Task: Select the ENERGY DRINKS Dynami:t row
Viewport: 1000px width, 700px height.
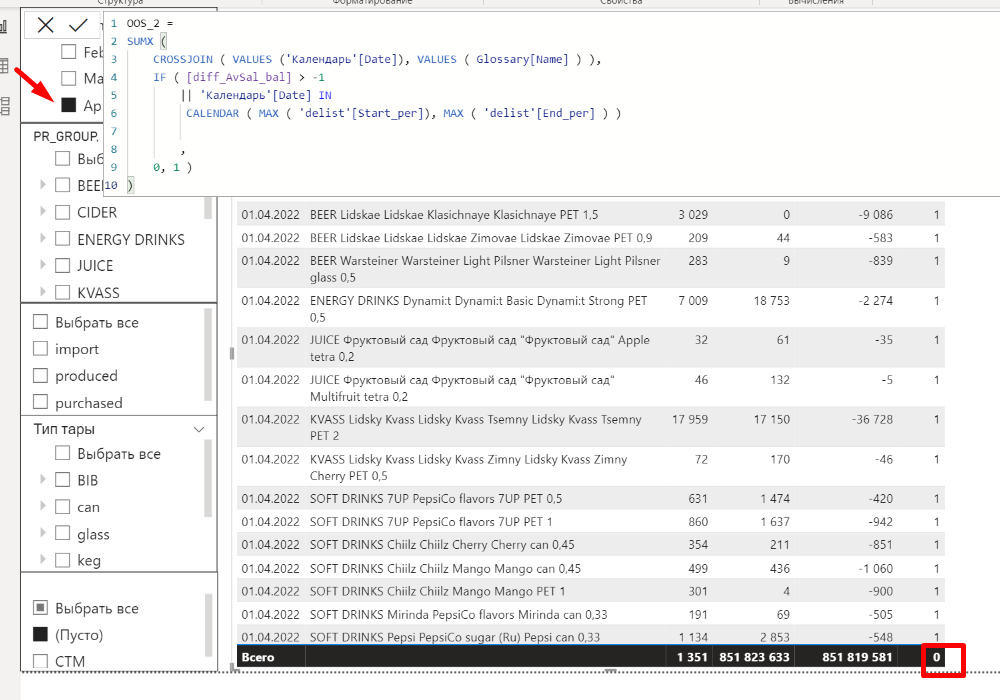Action: pos(591,309)
